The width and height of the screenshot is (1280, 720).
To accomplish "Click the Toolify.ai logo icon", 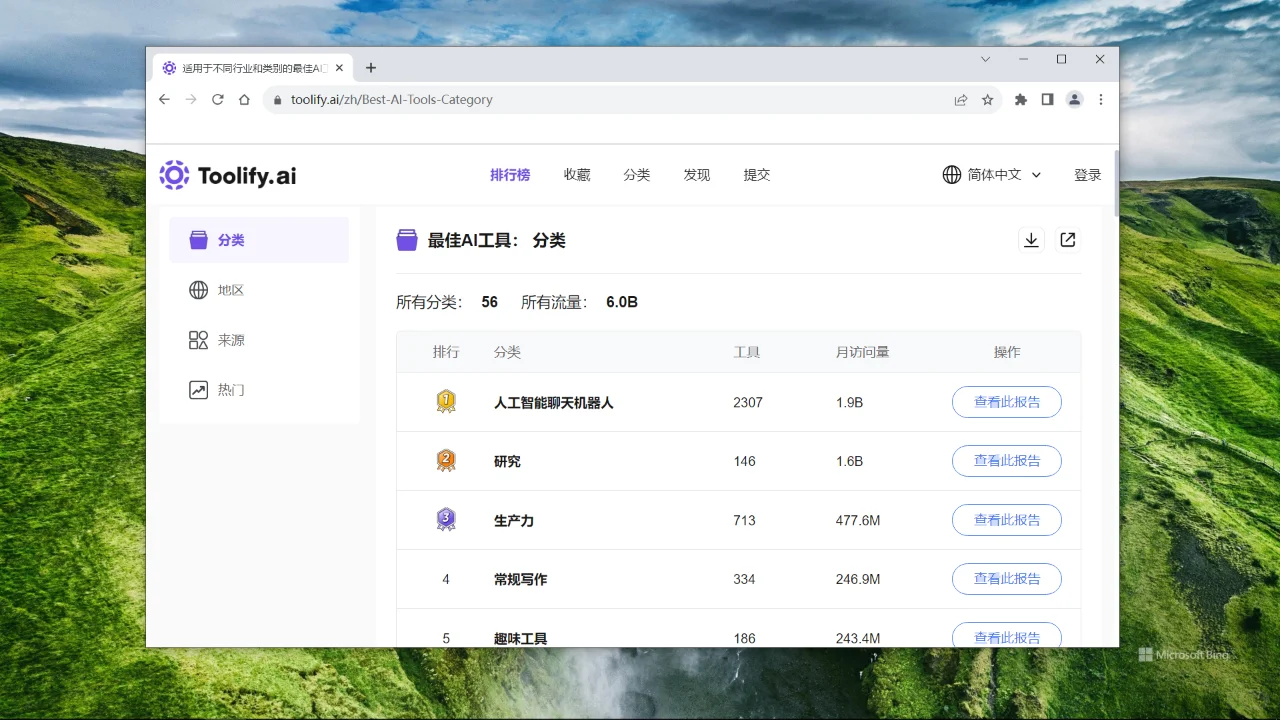I will pos(174,174).
